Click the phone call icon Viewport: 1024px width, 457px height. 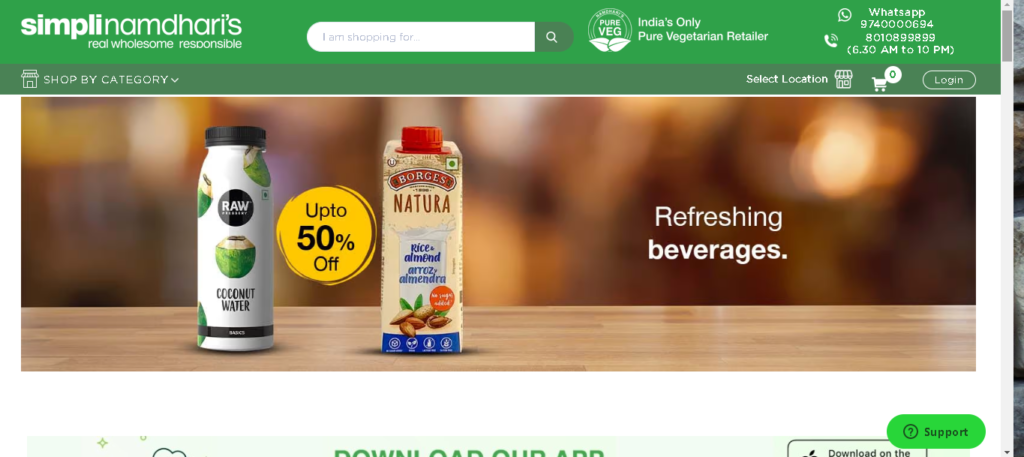pos(831,40)
